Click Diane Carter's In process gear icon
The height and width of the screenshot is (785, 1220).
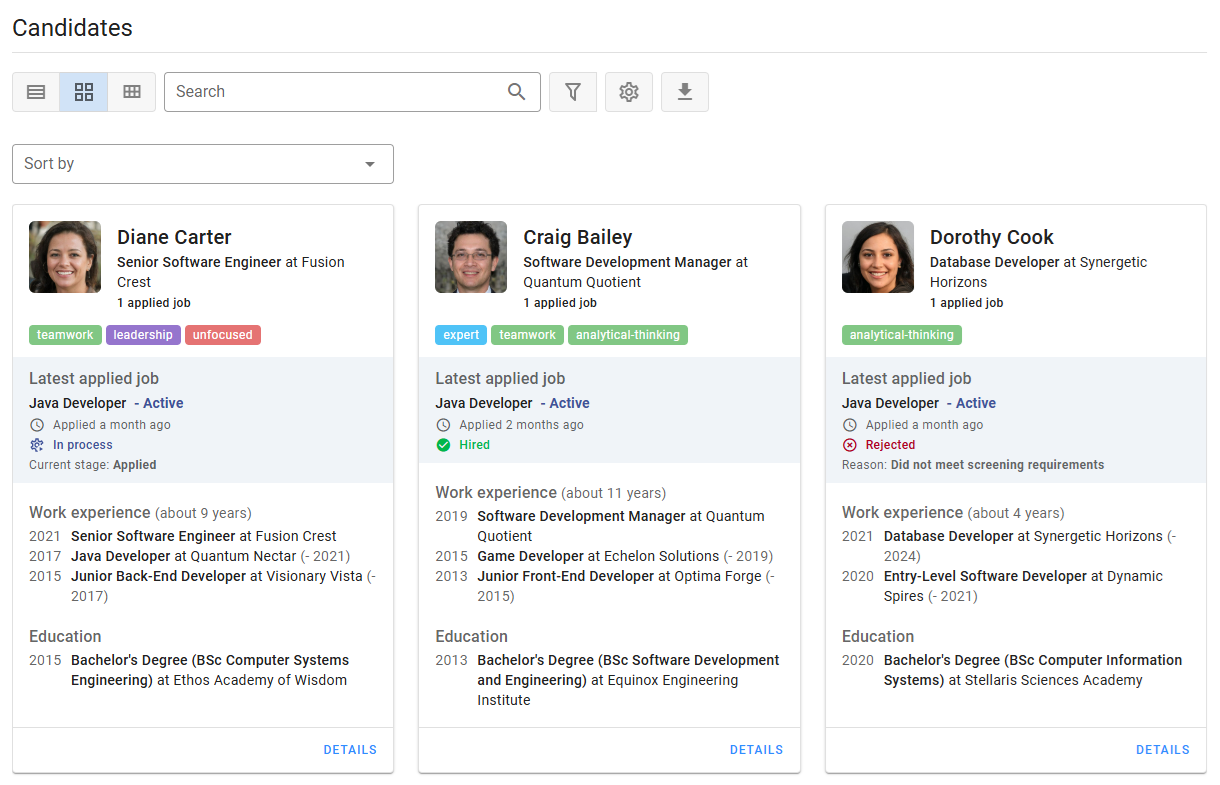tap(38, 445)
